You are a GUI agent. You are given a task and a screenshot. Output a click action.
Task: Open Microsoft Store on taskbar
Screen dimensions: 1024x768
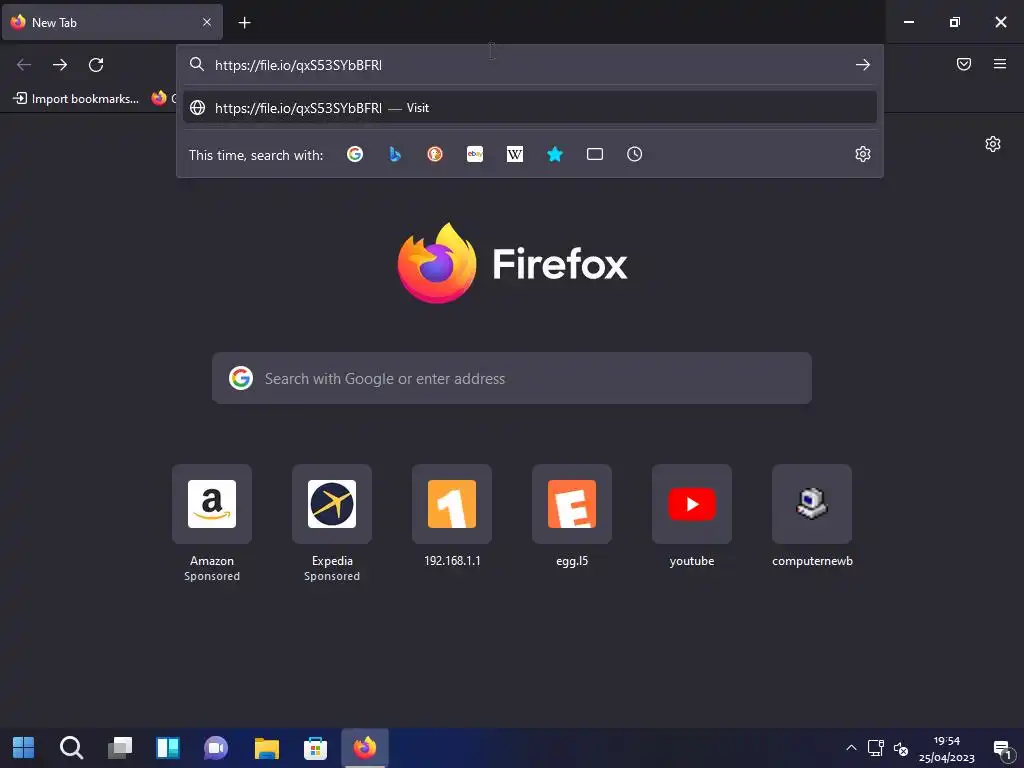click(315, 748)
